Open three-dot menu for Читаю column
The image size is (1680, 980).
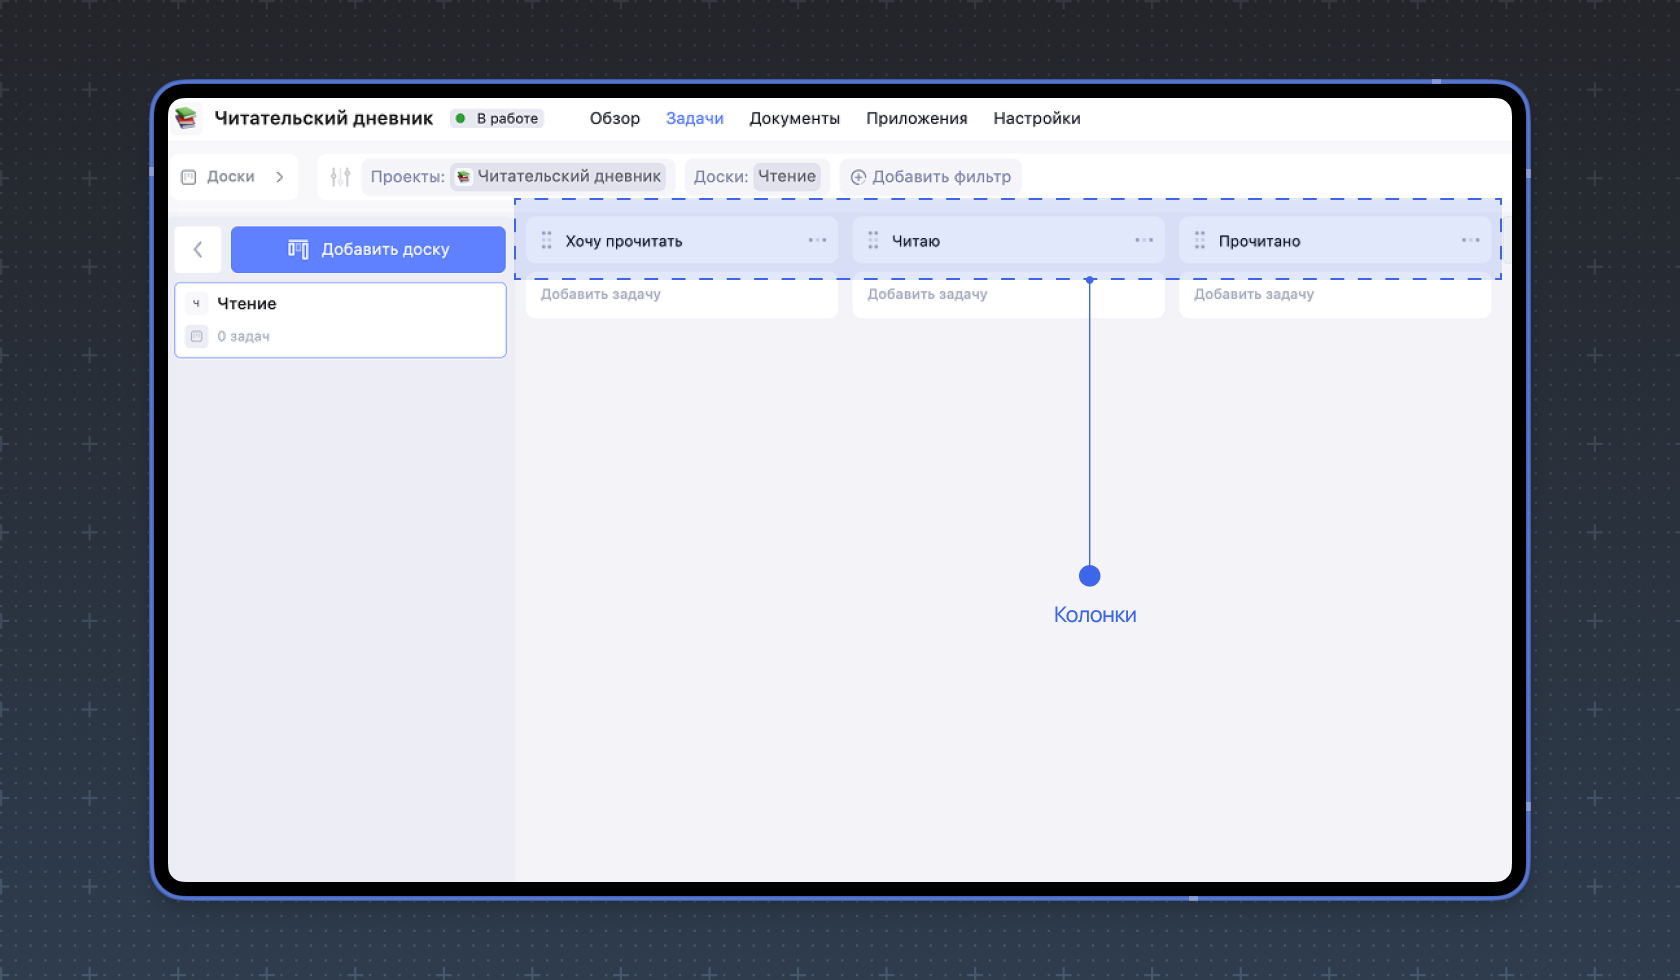[1143, 240]
